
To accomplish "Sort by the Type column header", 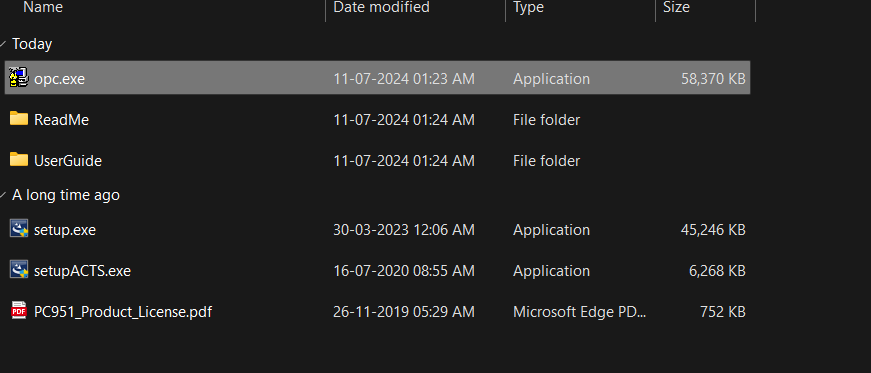I will (528, 7).
